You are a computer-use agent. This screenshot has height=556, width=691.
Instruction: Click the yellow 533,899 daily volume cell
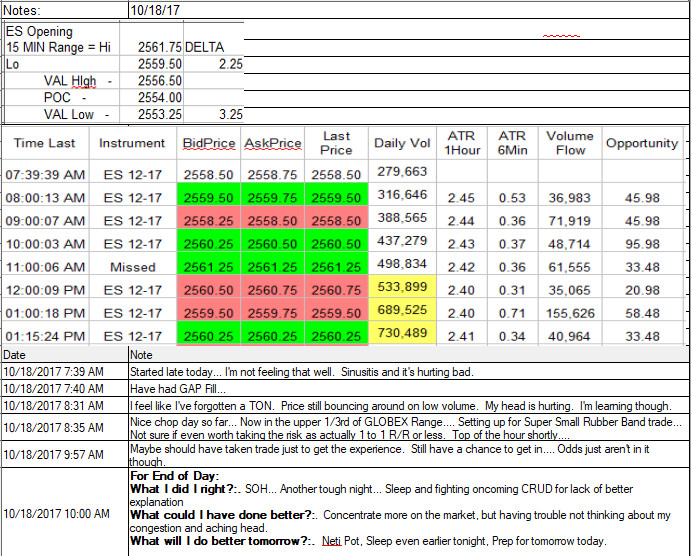click(x=402, y=287)
